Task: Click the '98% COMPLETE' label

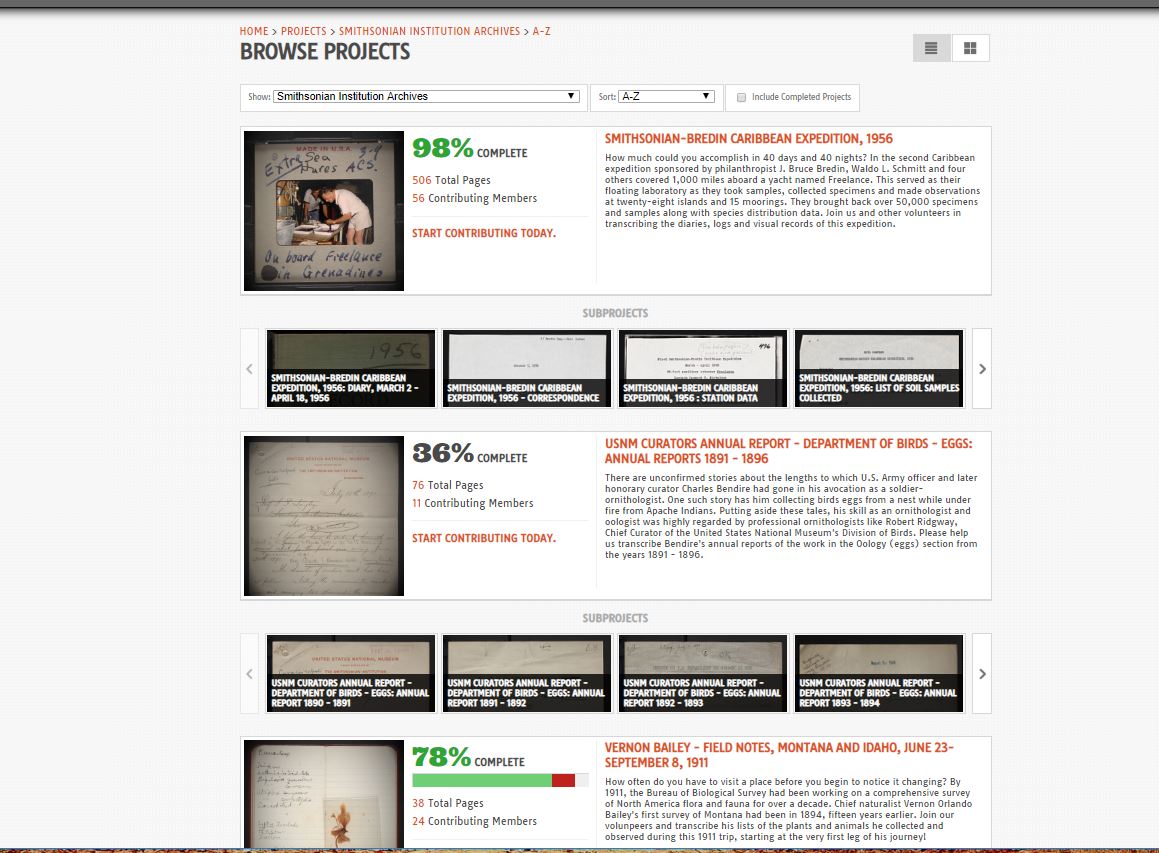Action: pos(470,149)
